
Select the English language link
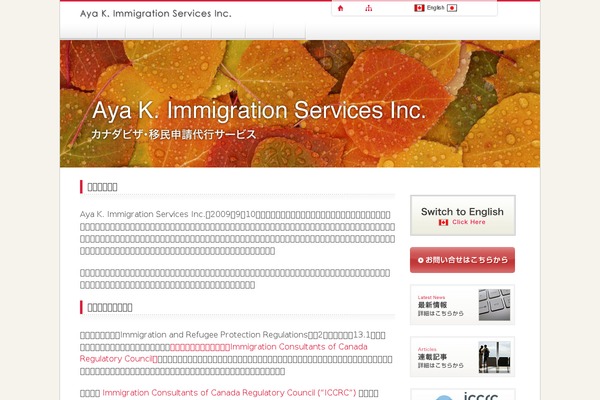(x=435, y=8)
